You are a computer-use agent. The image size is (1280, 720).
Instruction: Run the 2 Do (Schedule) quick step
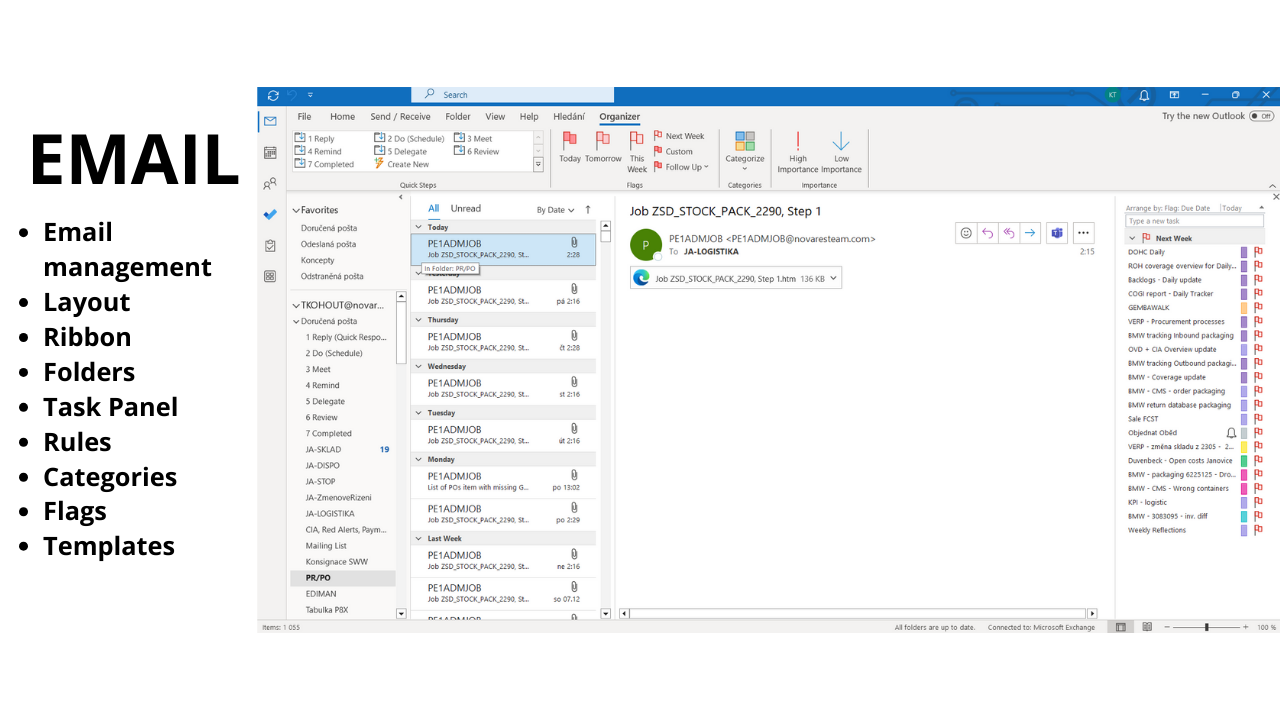409,139
